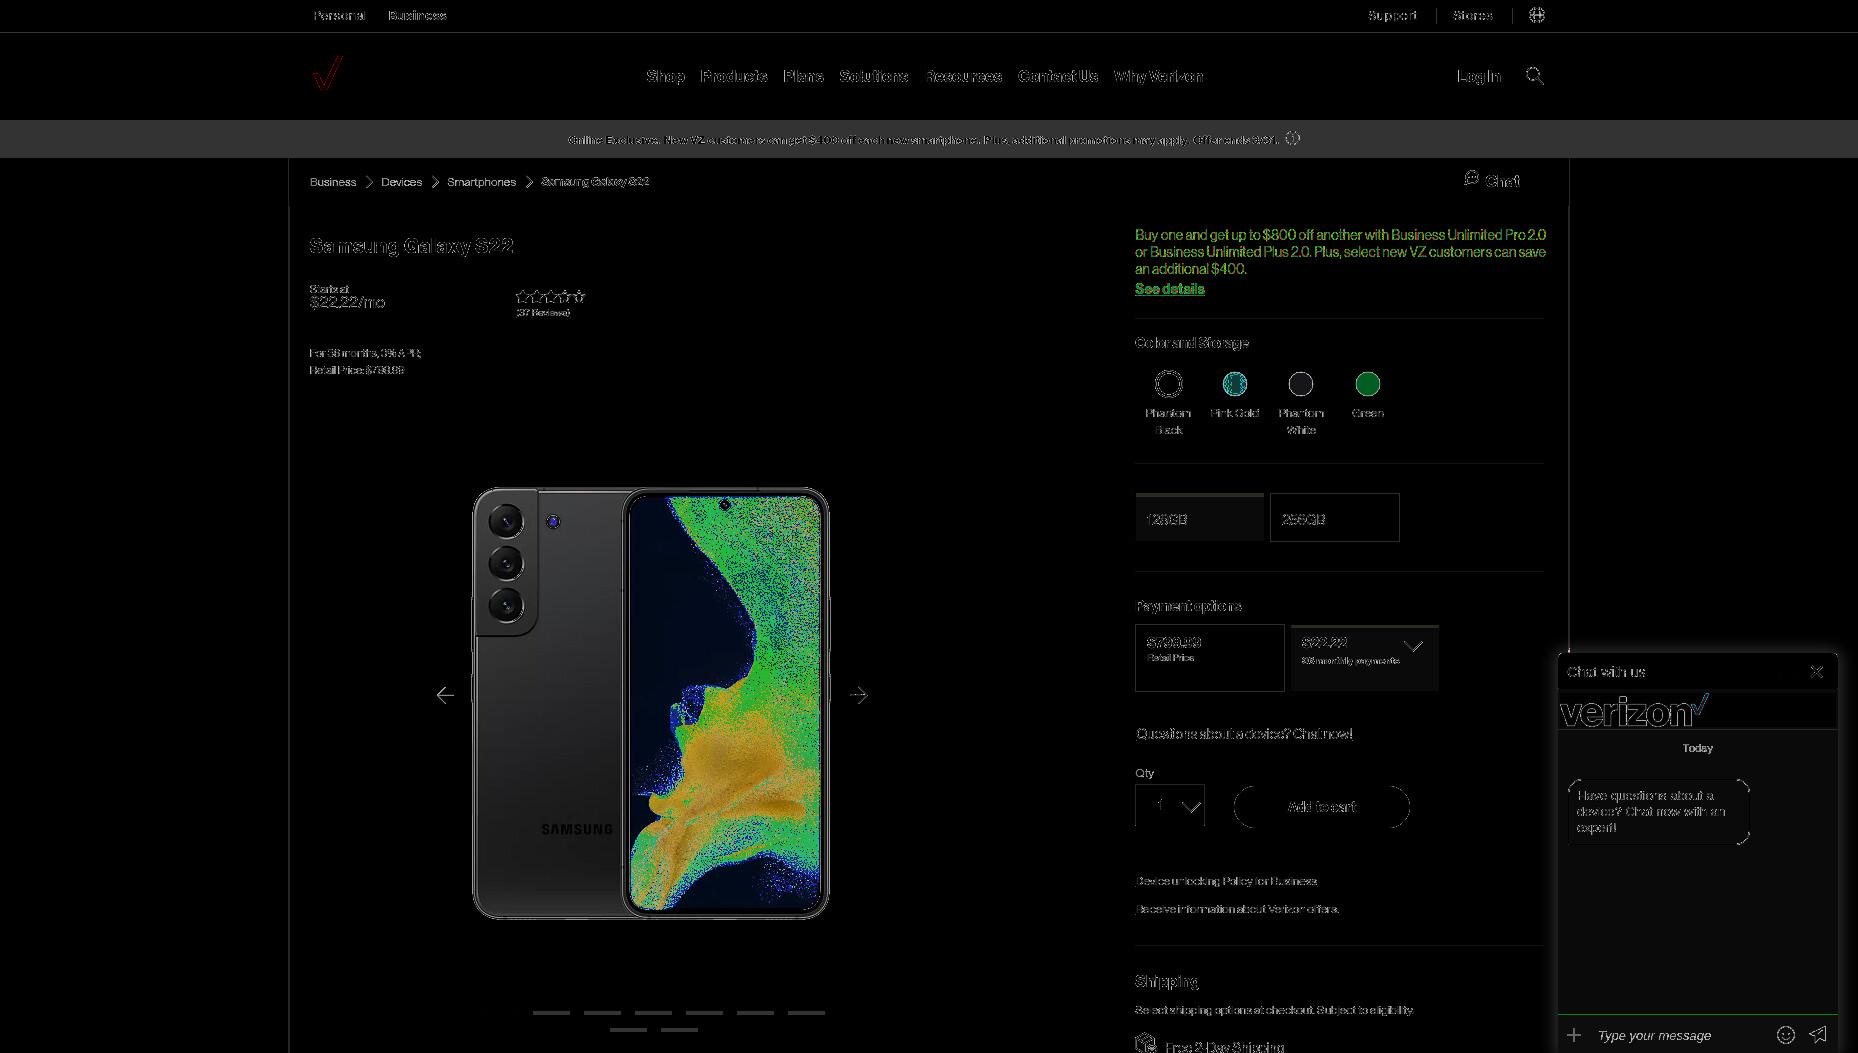Open the Why Verizon menu

tap(1158, 76)
